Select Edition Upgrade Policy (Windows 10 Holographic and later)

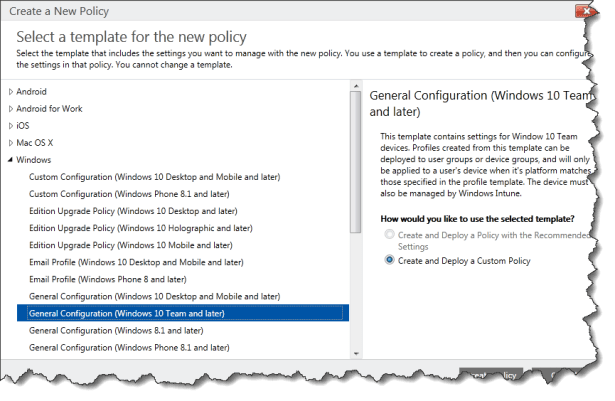pyautogui.click(x=141, y=228)
